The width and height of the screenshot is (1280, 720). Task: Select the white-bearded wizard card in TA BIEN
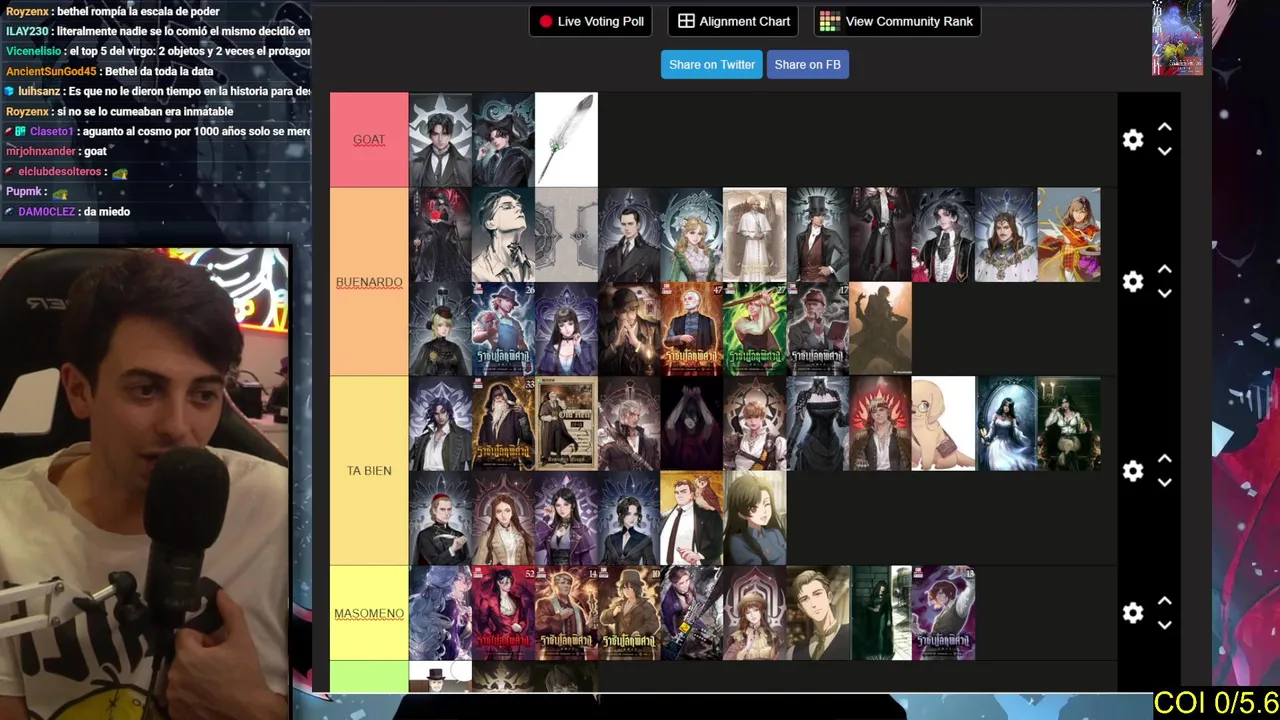coord(503,424)
